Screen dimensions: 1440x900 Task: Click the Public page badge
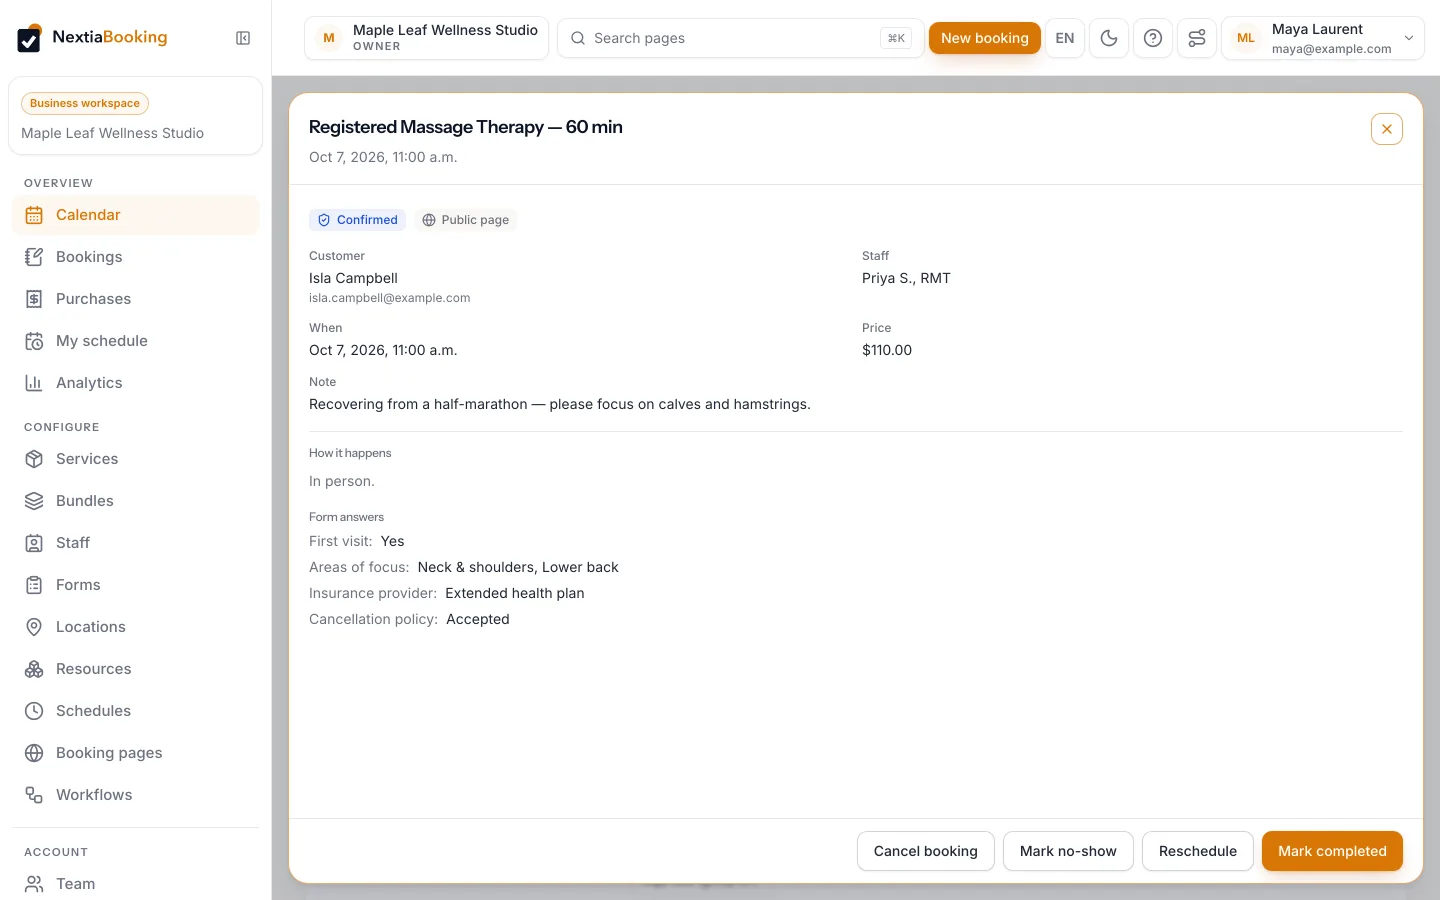466,220
